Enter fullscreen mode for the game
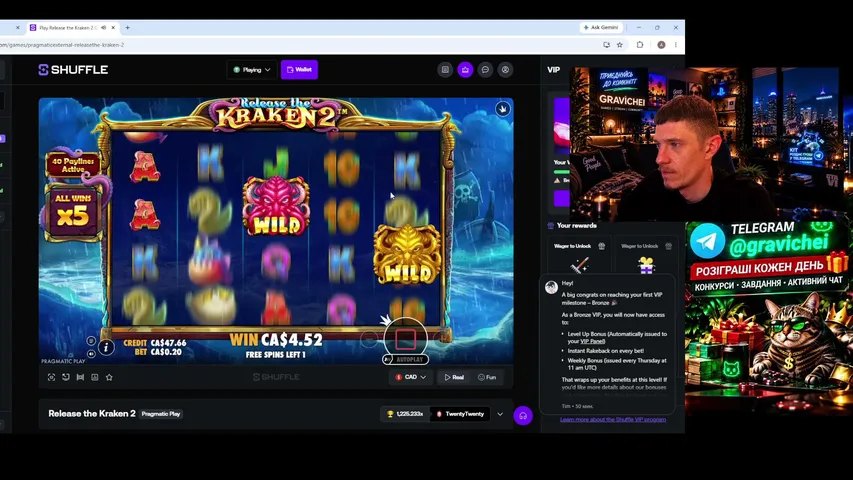Screen dimensions: 853x480 51,377
